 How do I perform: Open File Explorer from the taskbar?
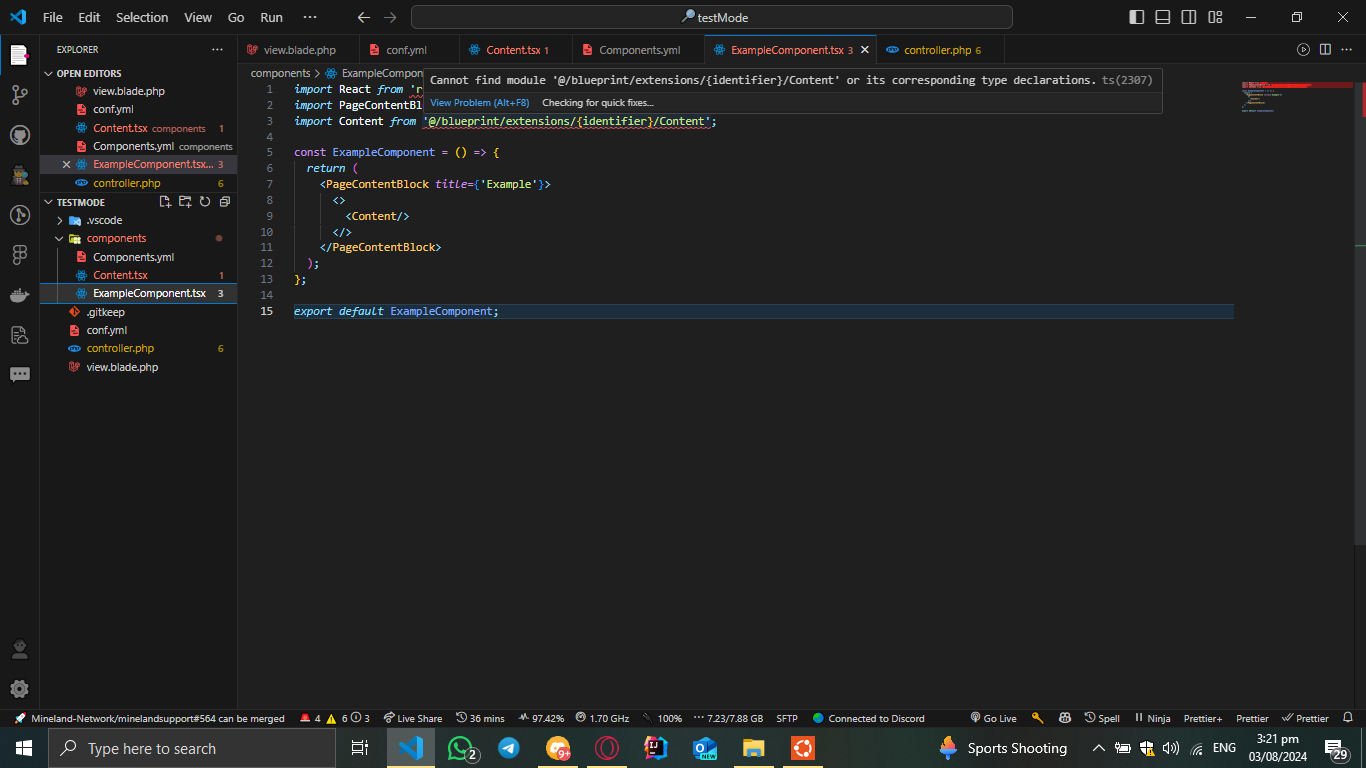click(753, 748)
